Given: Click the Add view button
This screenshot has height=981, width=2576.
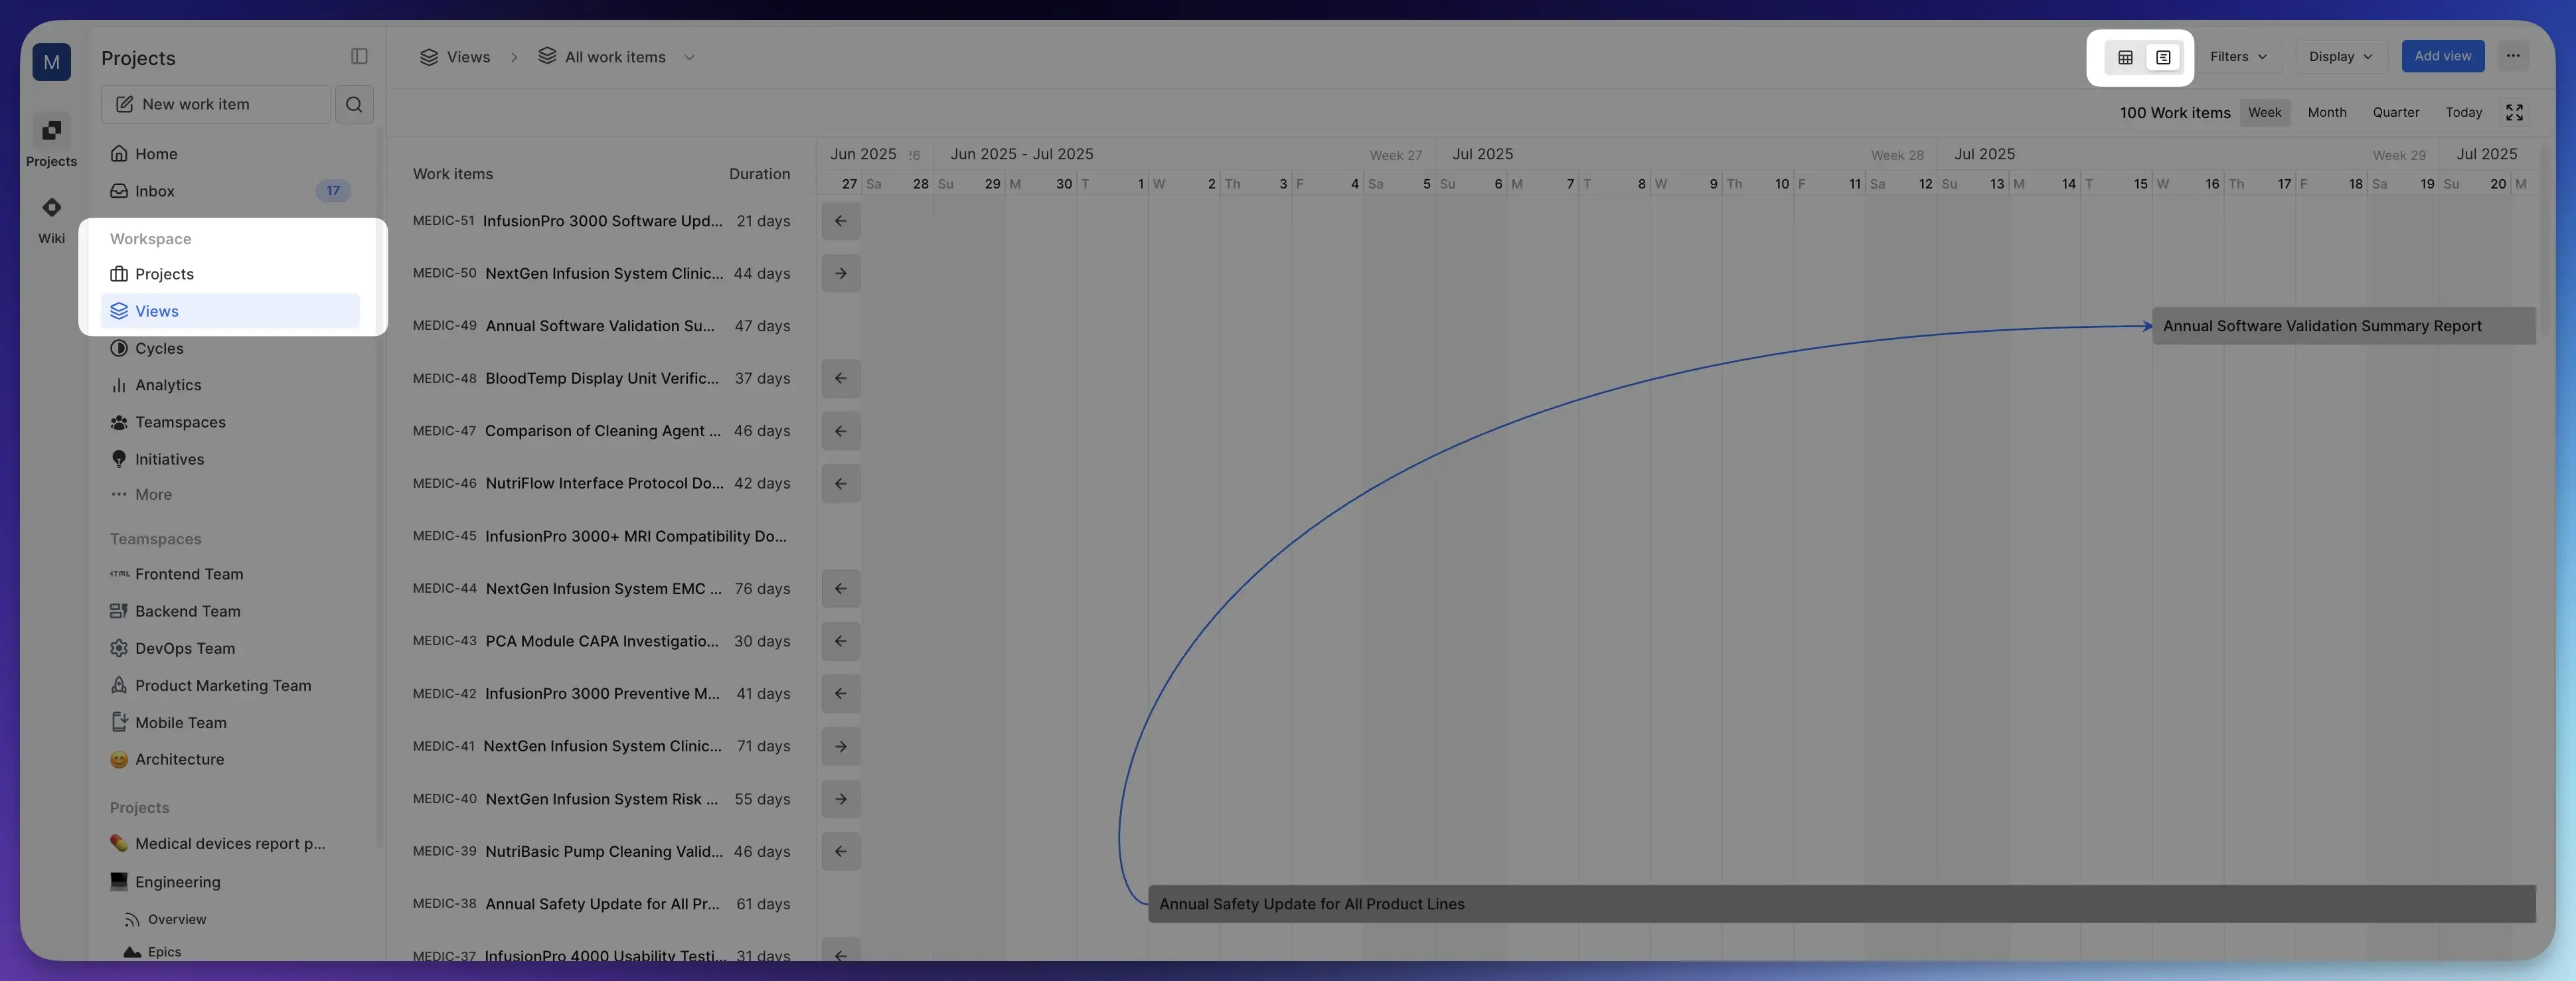Looking at the screenshot, I should click(2443, 56).
